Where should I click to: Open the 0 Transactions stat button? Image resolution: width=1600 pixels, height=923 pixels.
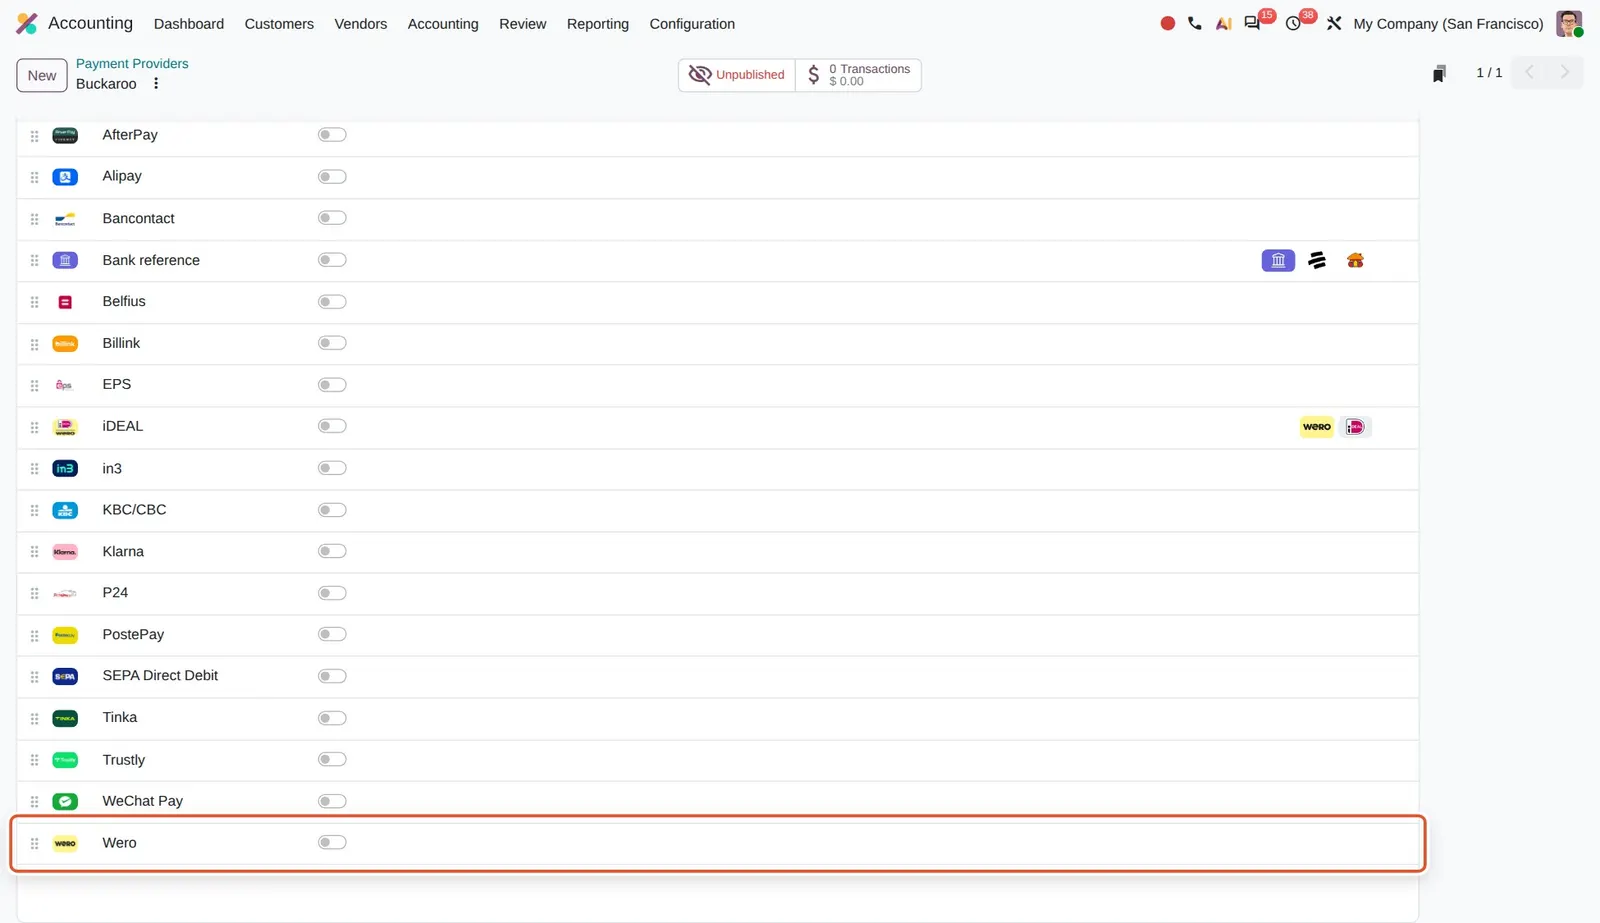coord(859,75)
